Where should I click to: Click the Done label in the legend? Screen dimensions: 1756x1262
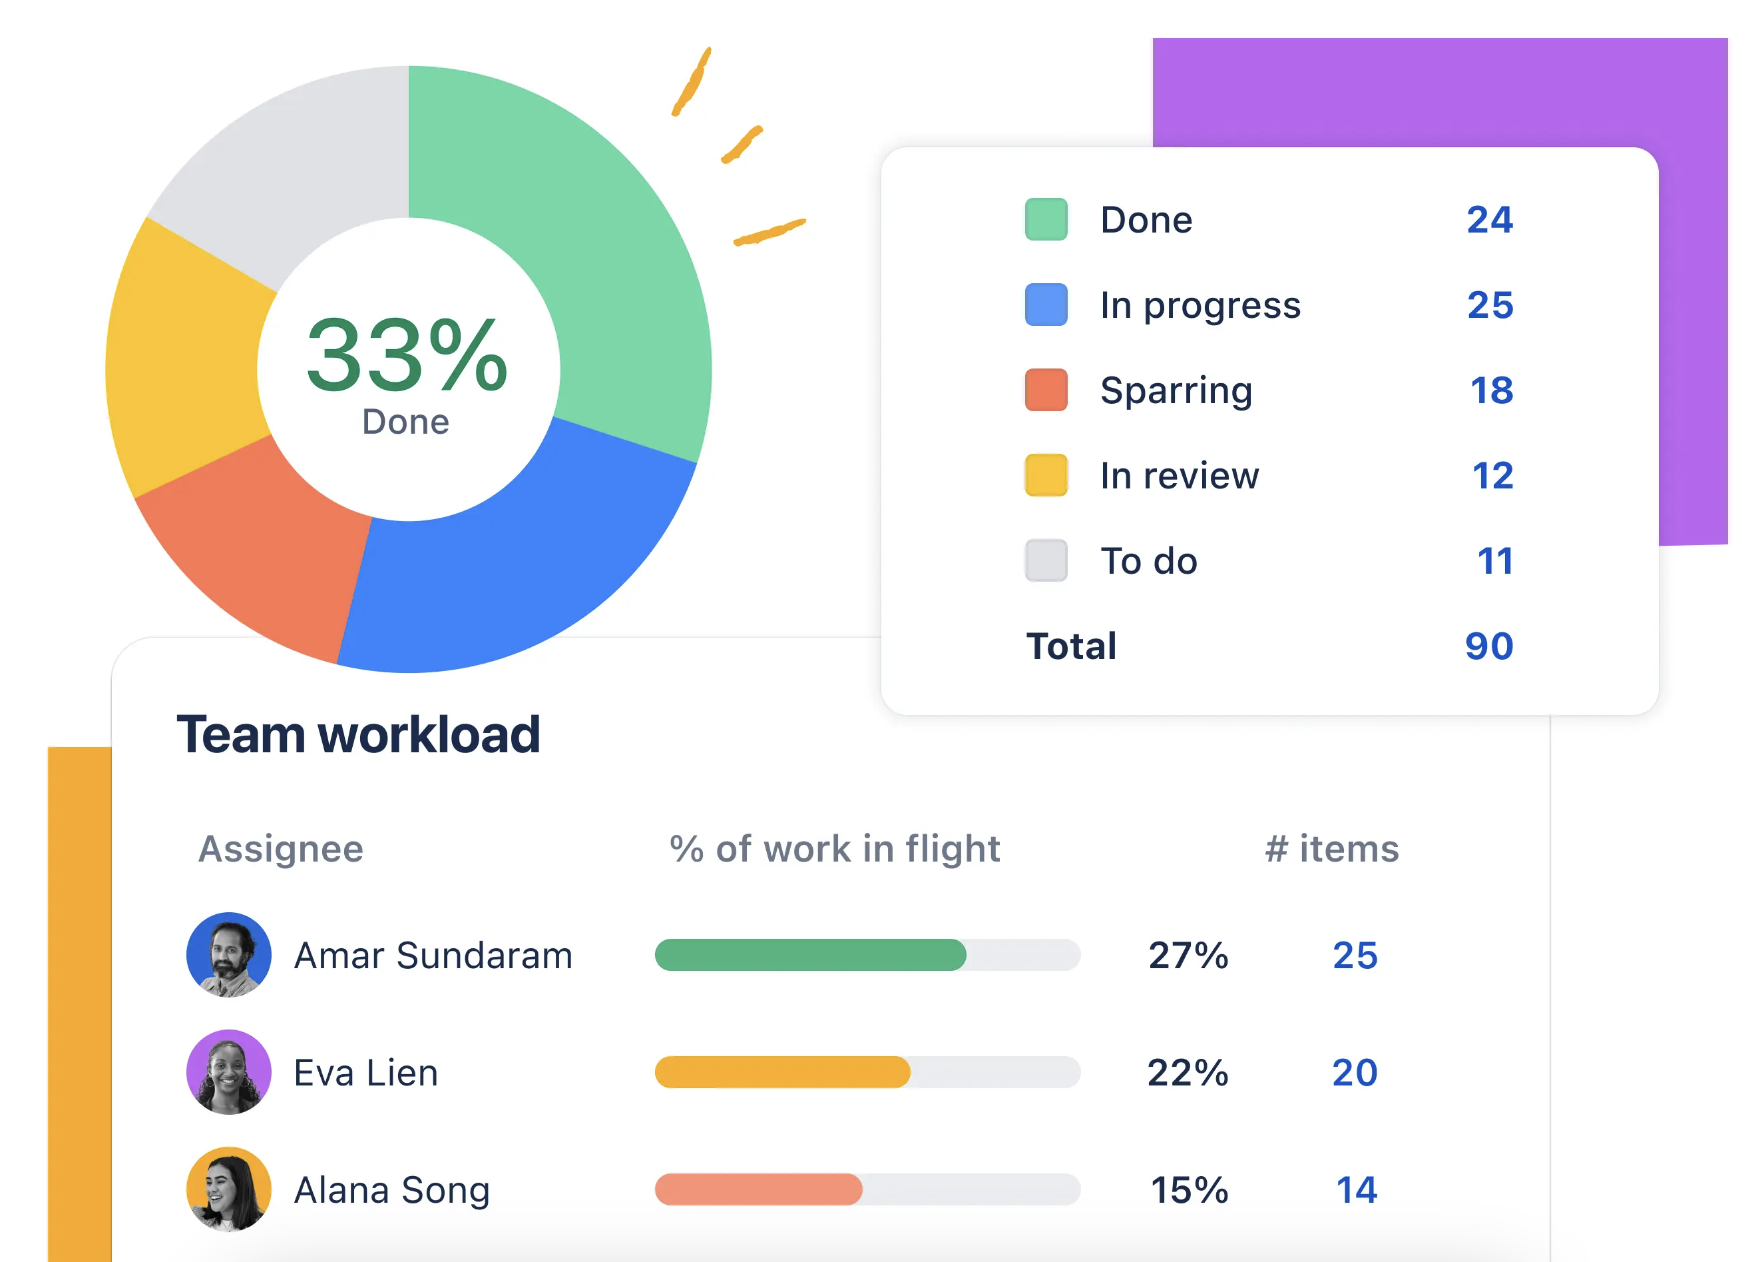(x=1146, y=220)
